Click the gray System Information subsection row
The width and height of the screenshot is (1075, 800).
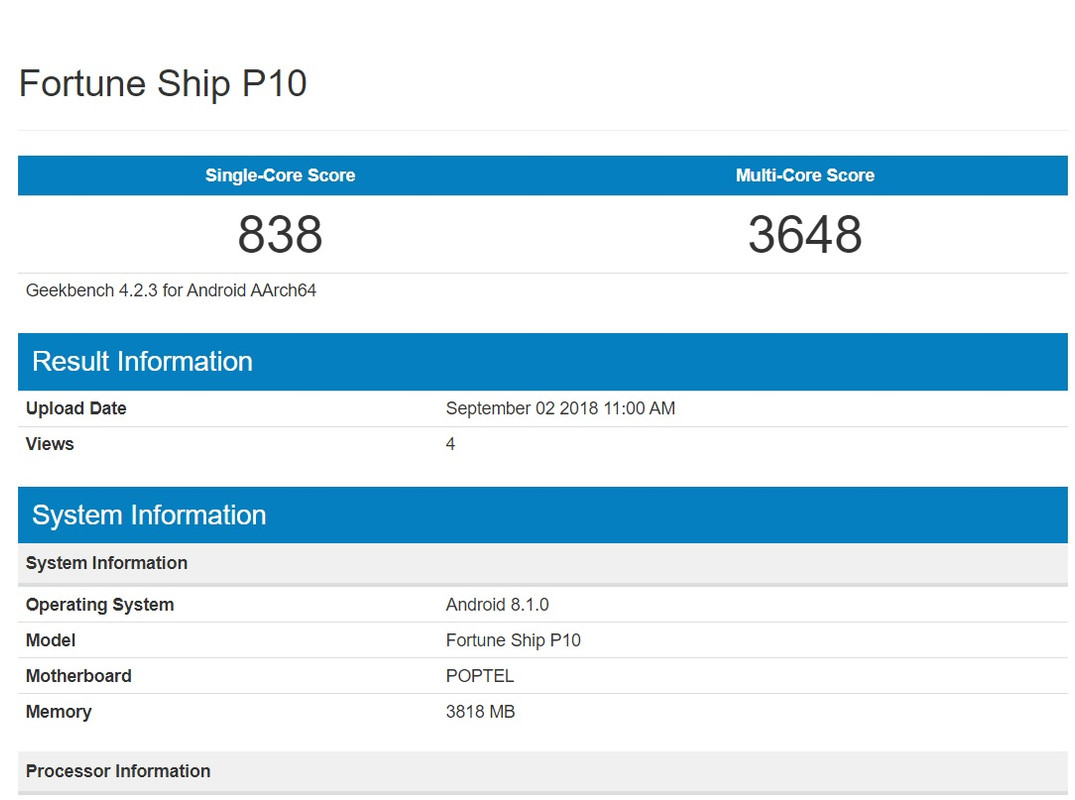(106, 563)
